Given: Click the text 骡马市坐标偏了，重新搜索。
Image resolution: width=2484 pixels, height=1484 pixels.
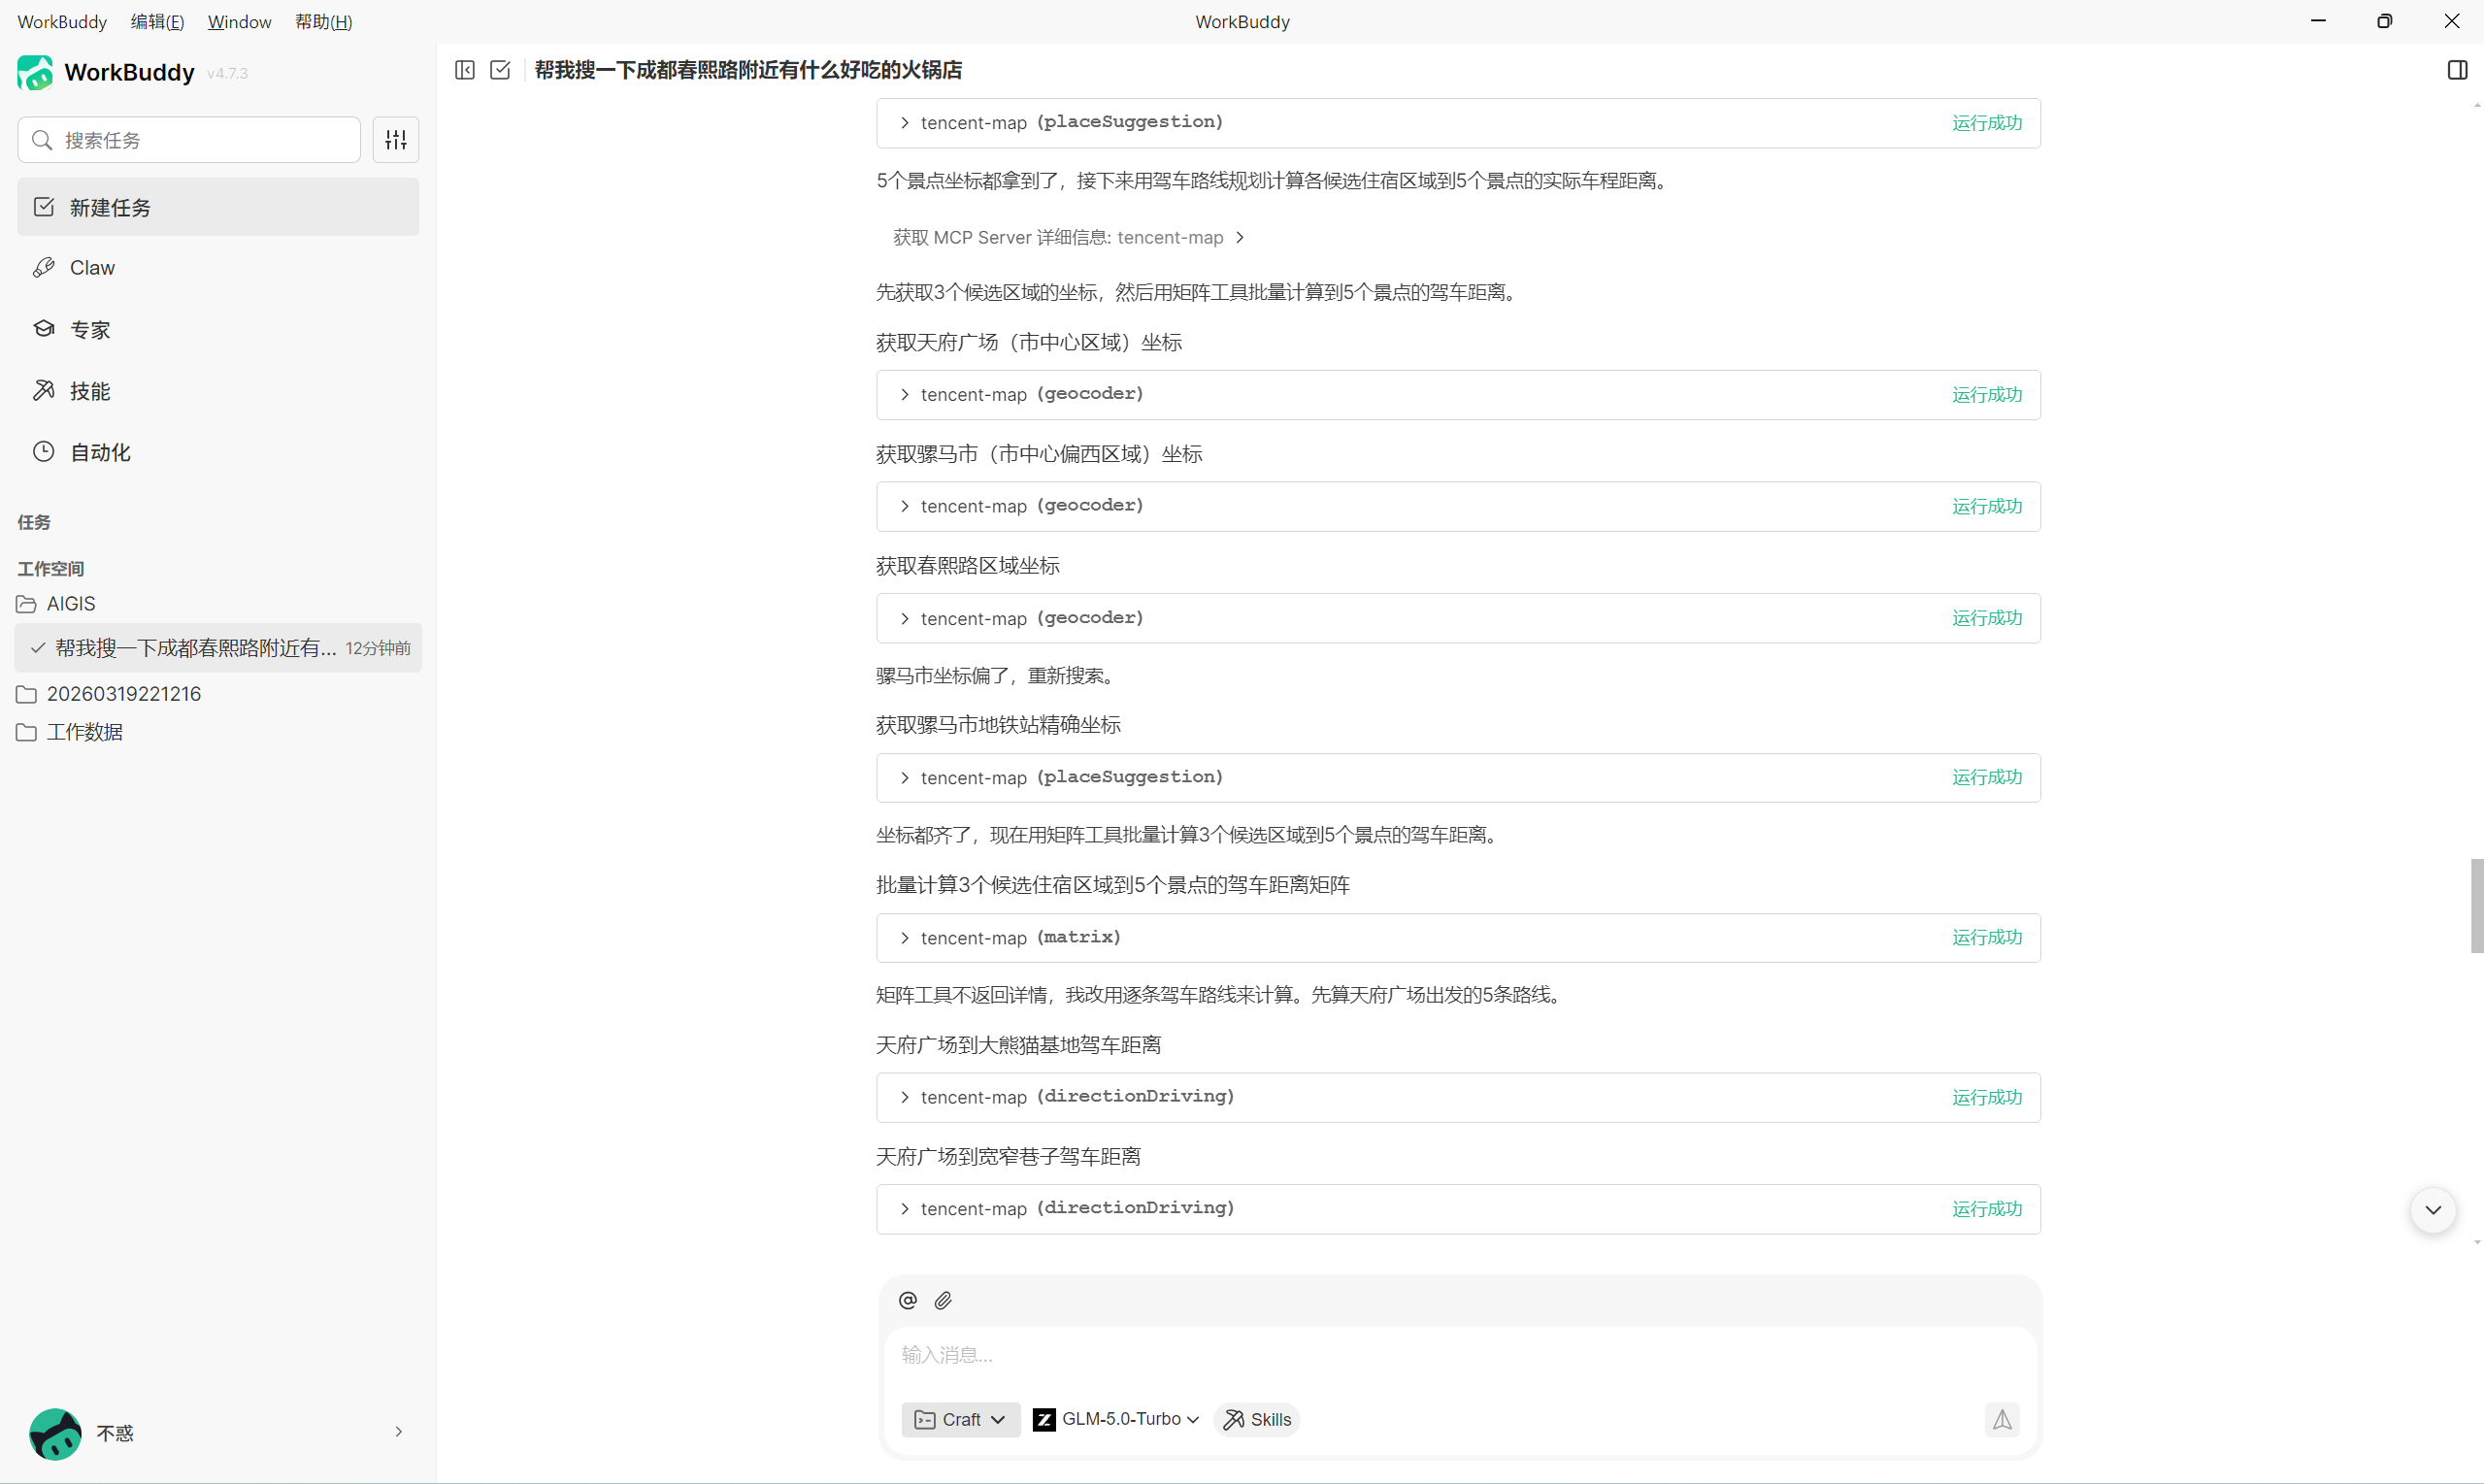Looking at the screenshot, I should [x=996, y=676].
